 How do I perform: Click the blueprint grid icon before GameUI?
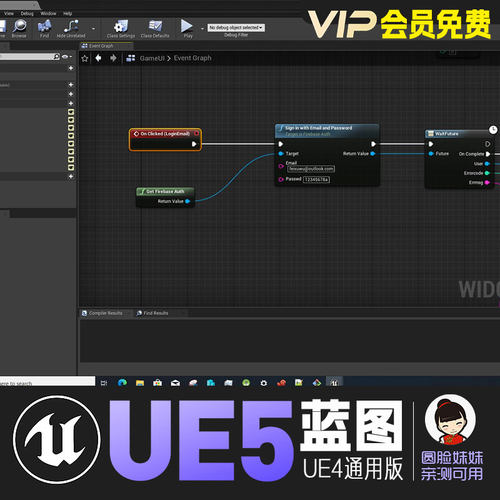[131, 58]
